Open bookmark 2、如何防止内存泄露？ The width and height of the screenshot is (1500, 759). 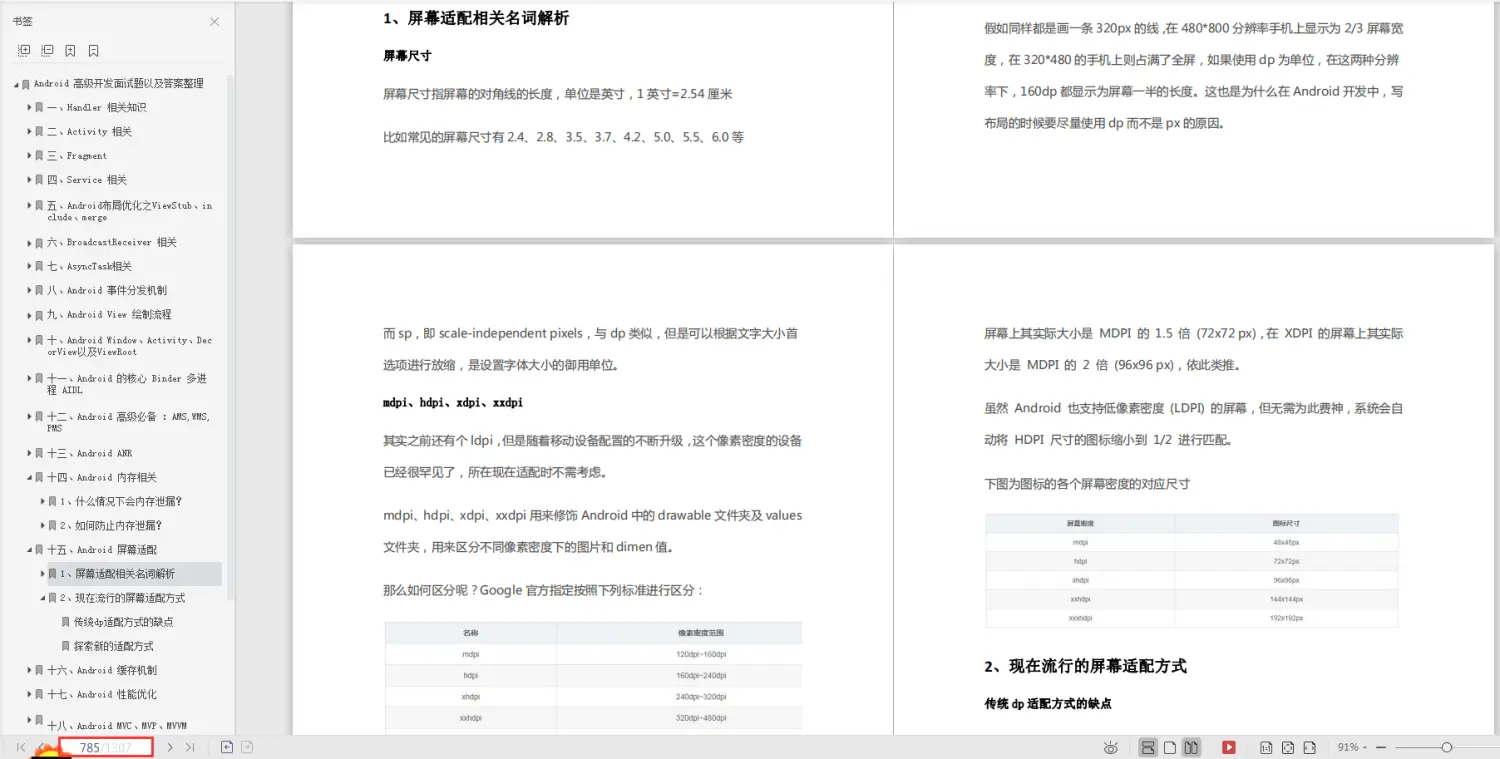coord(111,526)
